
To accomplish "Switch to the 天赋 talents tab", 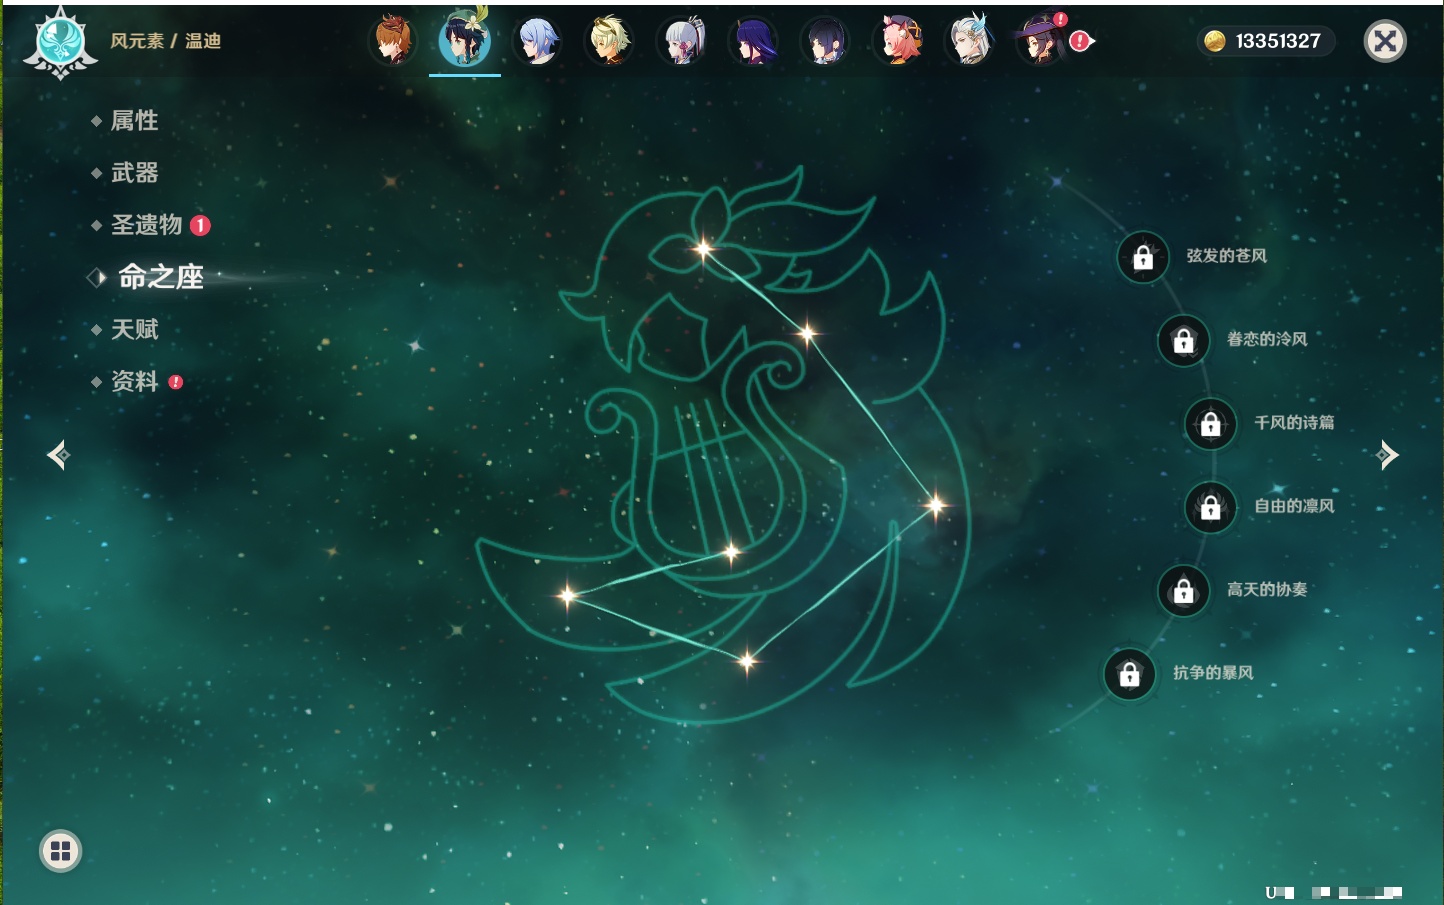I will tap(134, 329).
